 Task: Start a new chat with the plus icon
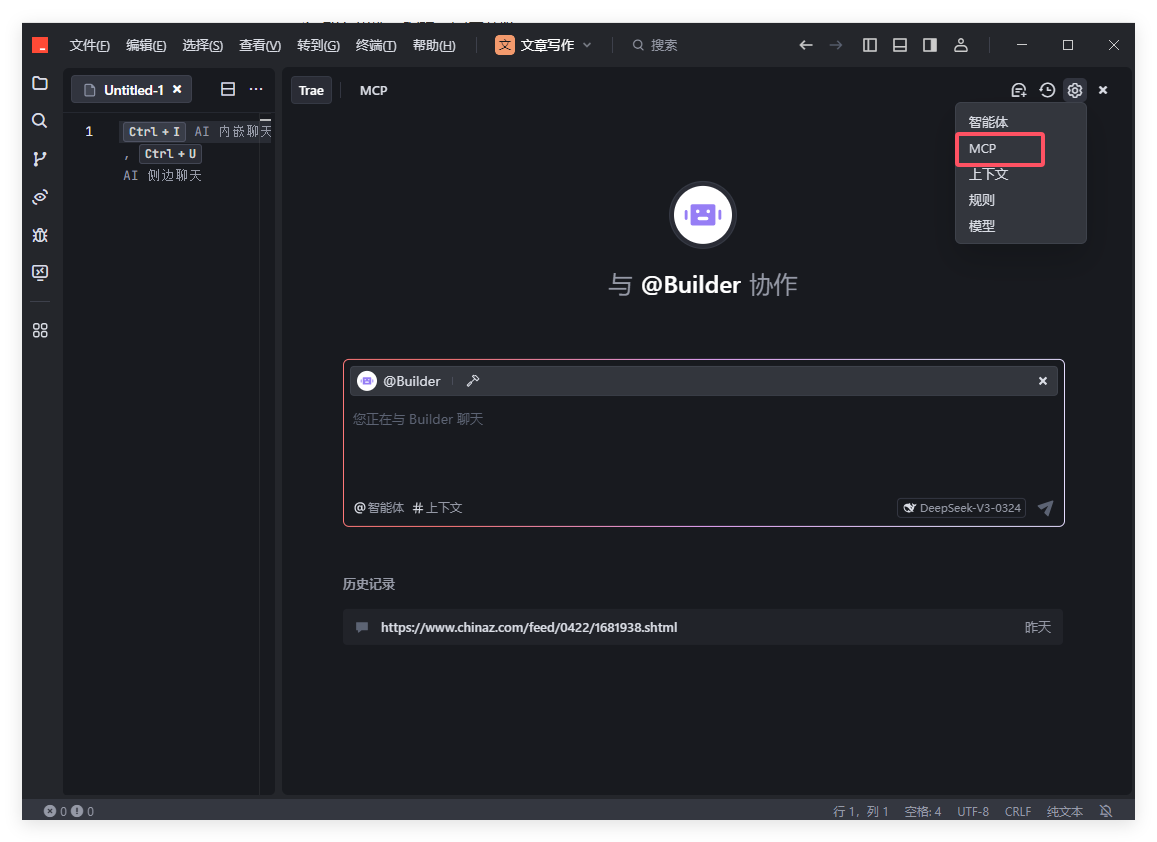tap(1018, 90)
